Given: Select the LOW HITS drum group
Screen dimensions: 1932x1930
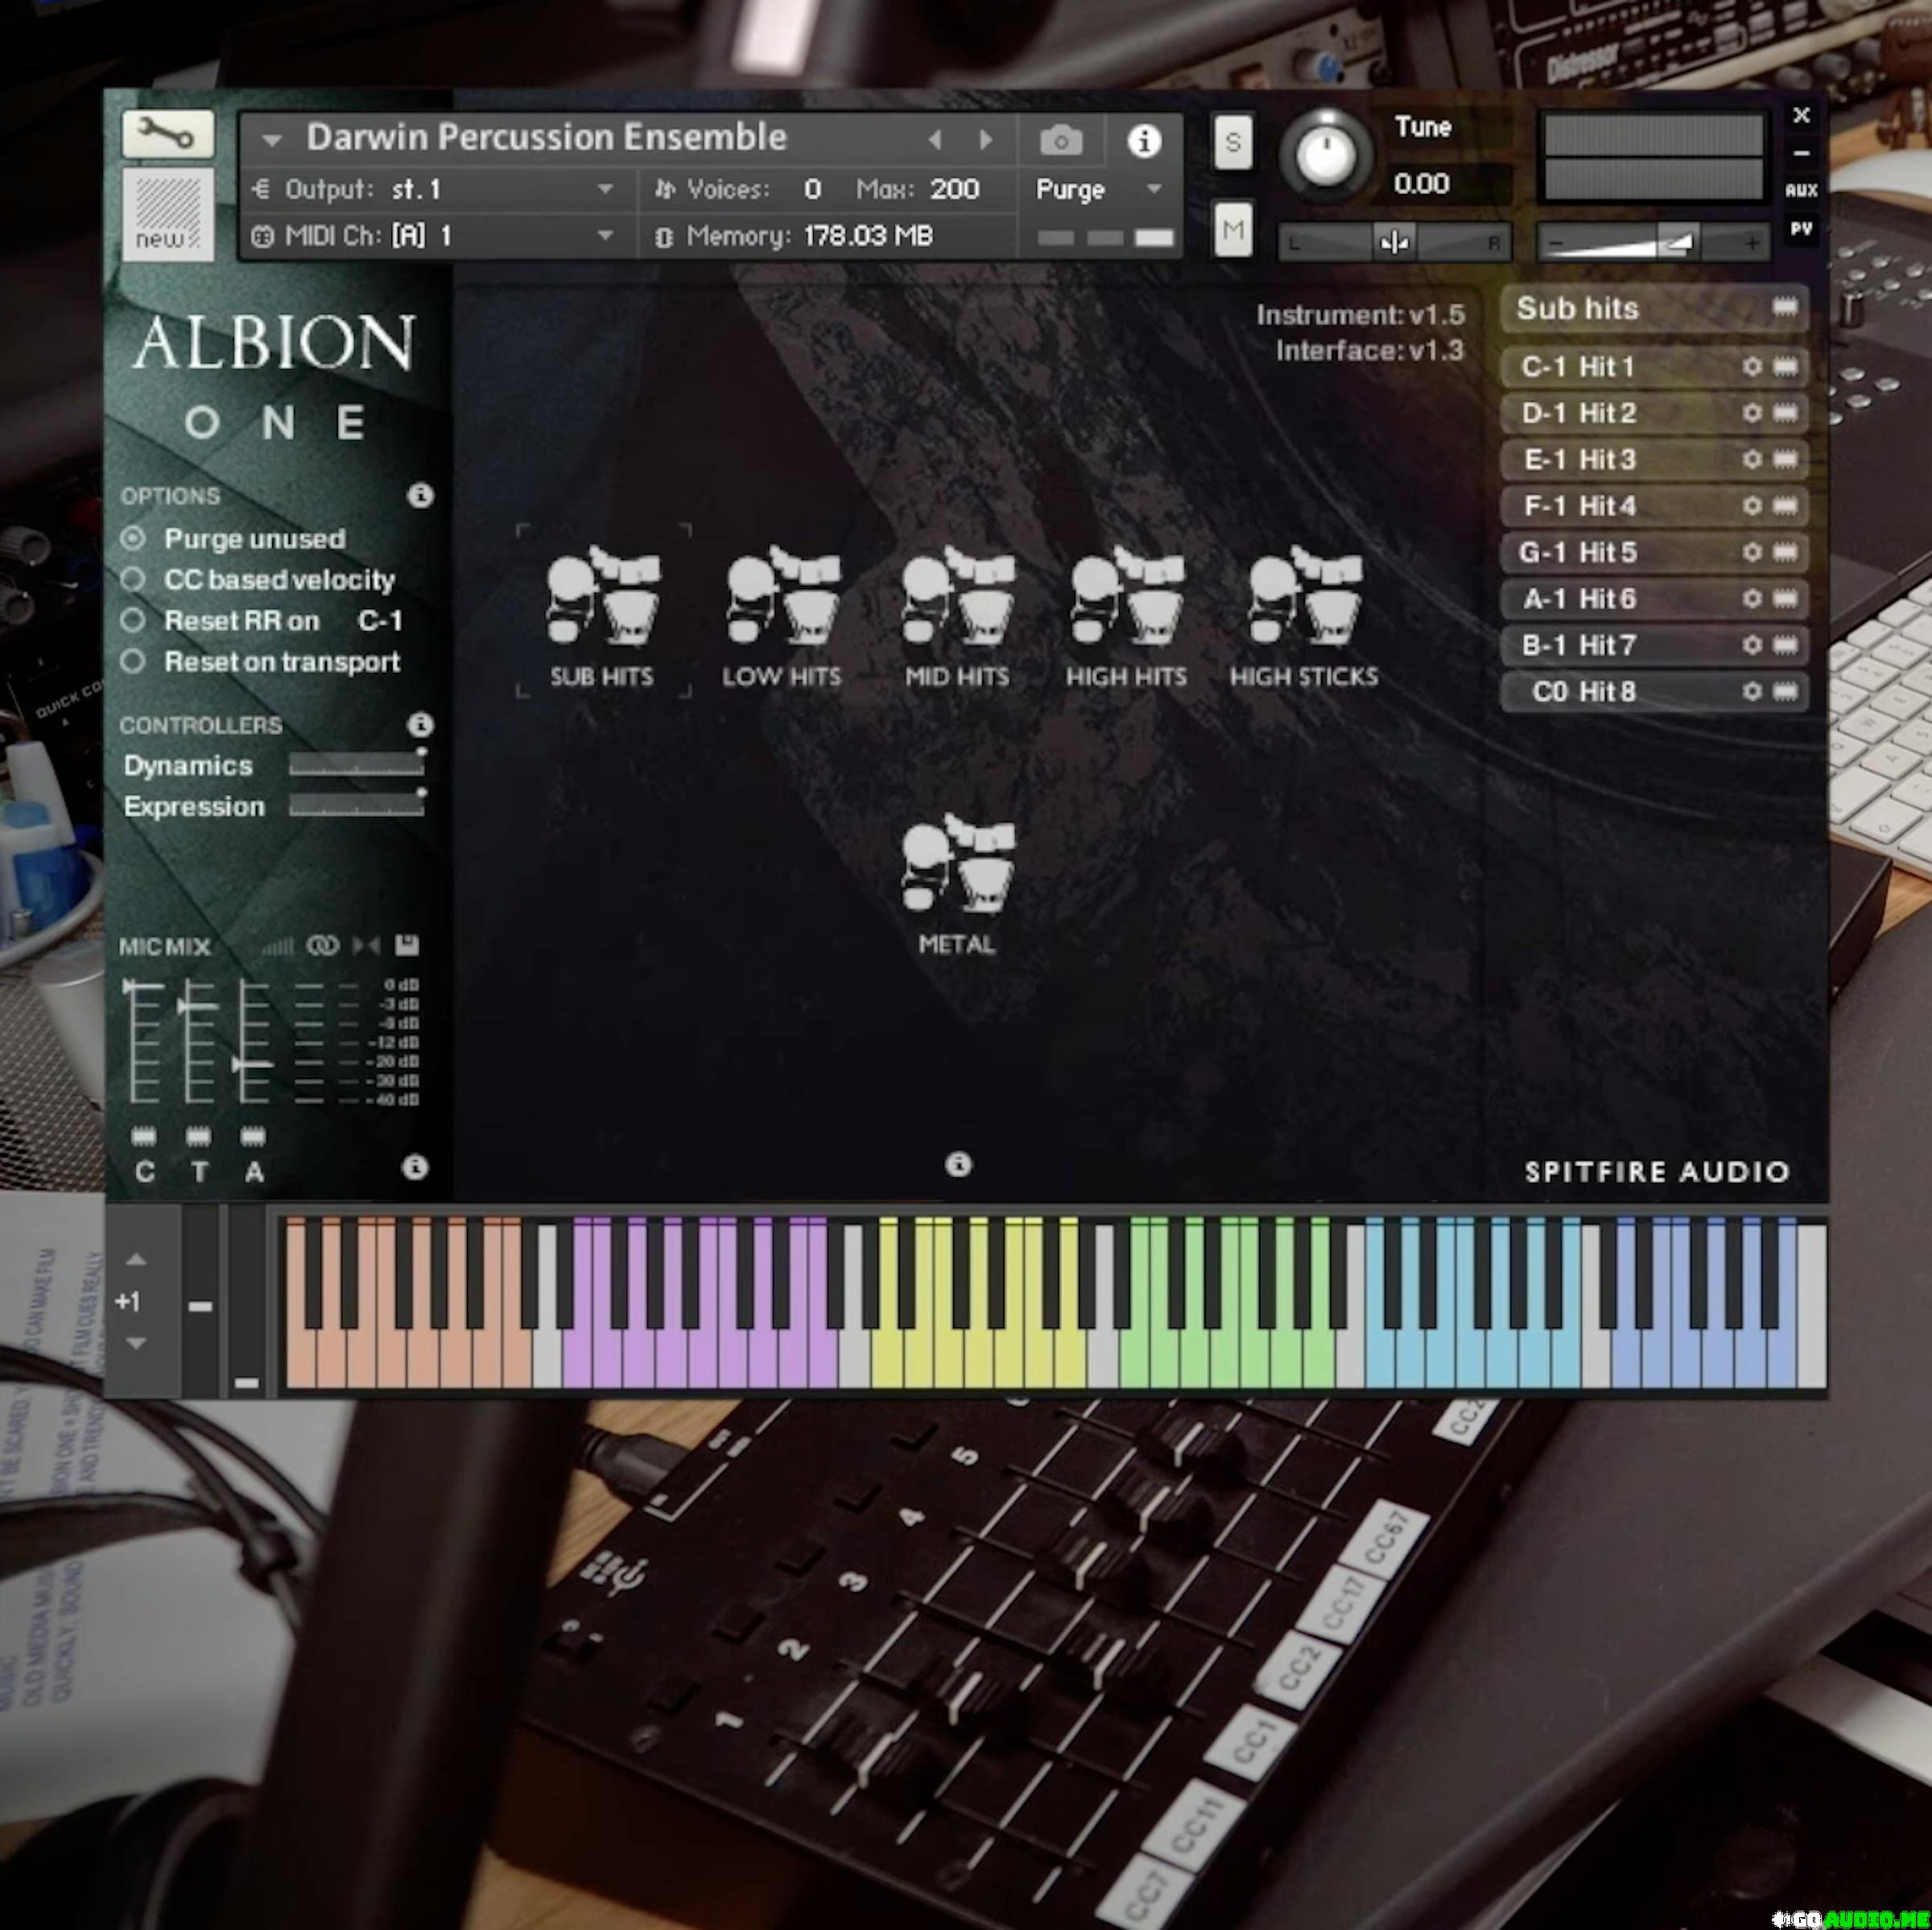Looking at the screenshot, I should point(782,616).
